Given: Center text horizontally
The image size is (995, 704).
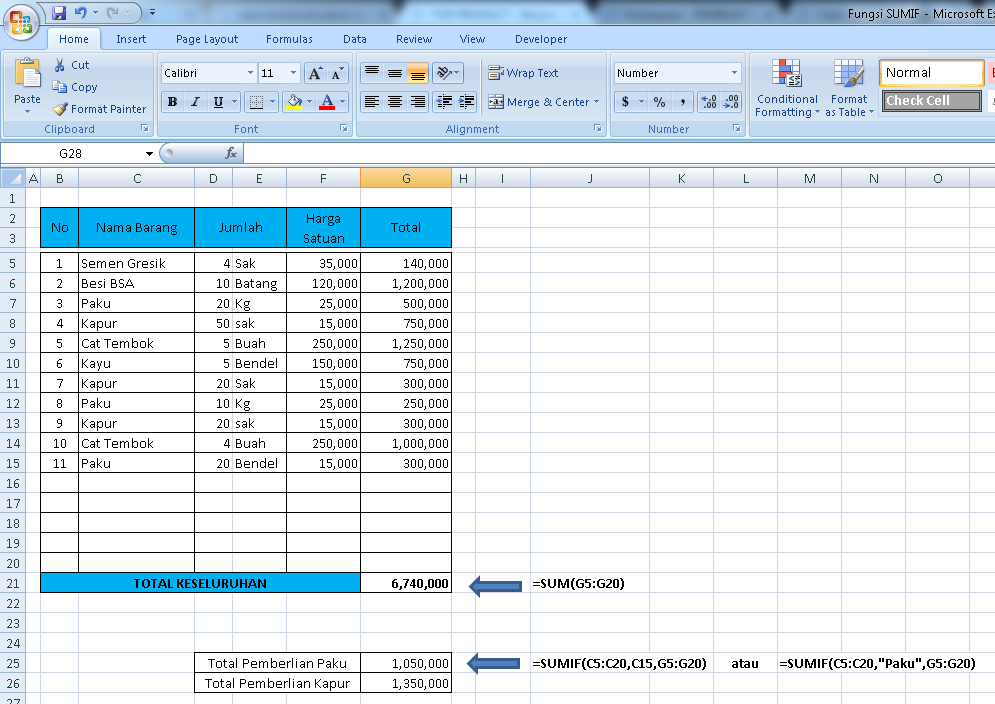Looking at the screenshot, I should pos(395,102).
